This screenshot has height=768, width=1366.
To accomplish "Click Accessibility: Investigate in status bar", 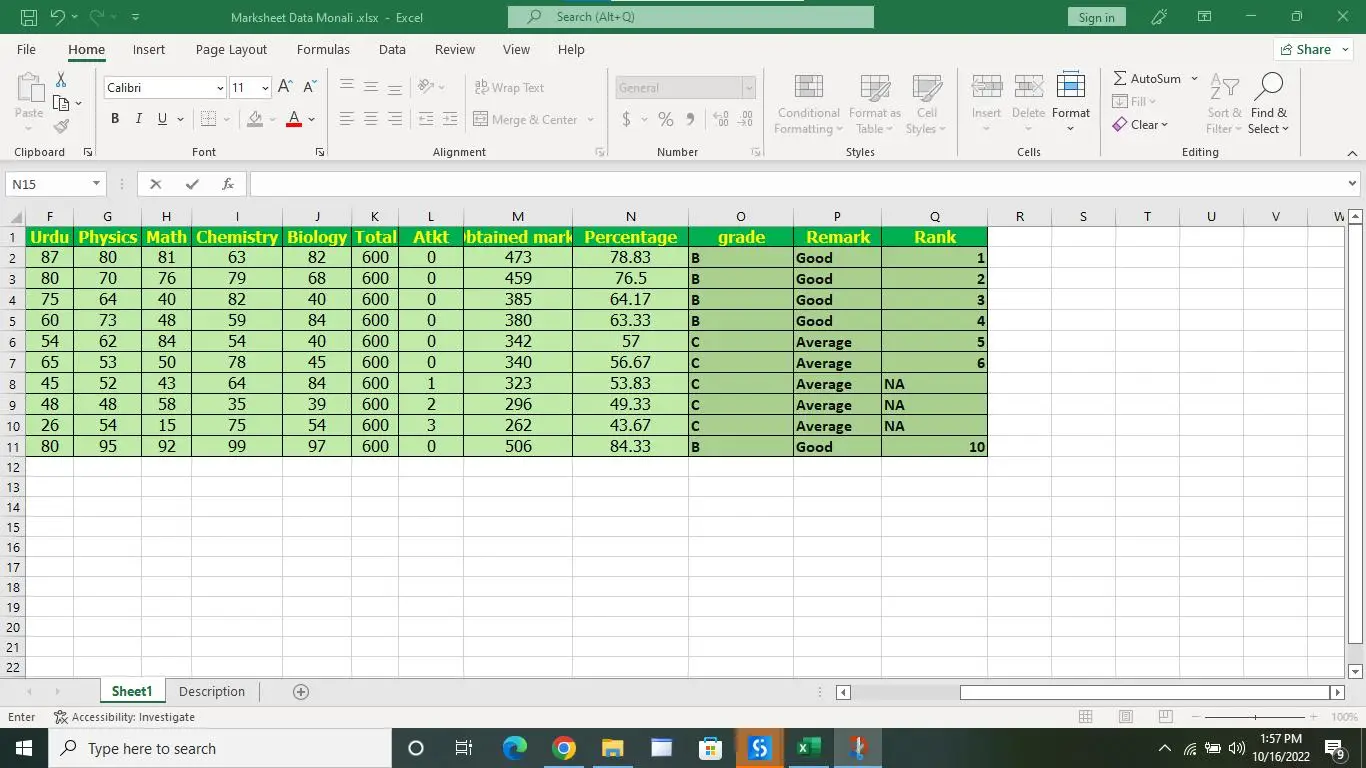I will click(x=124, y=717).
